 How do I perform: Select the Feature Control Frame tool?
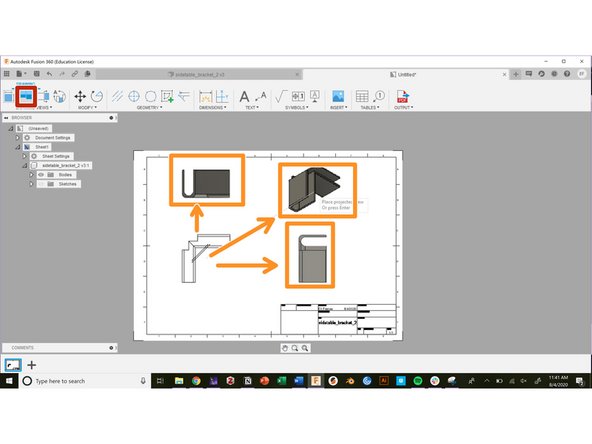coord(298,97)
